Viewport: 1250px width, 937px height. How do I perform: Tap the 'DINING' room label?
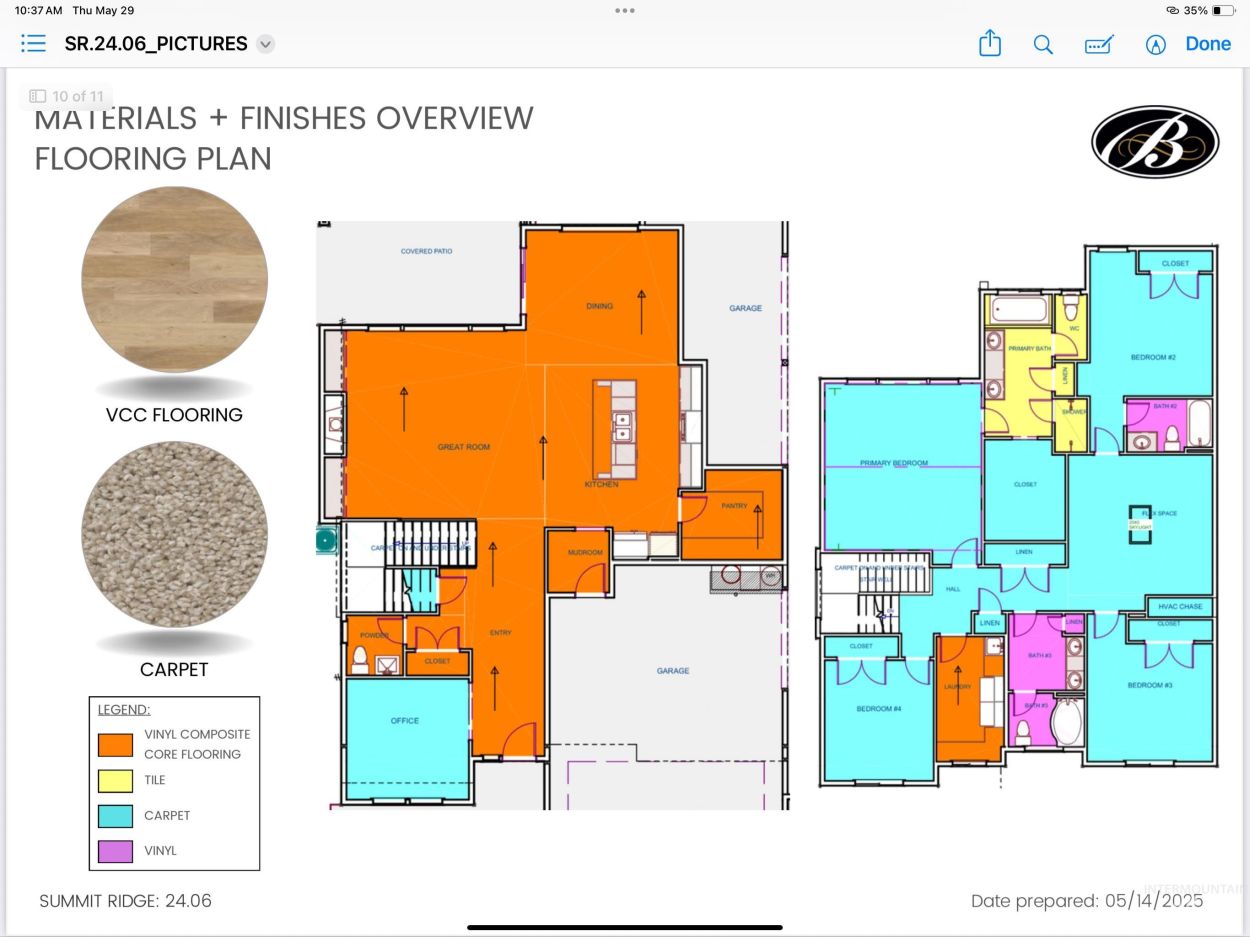599,306
